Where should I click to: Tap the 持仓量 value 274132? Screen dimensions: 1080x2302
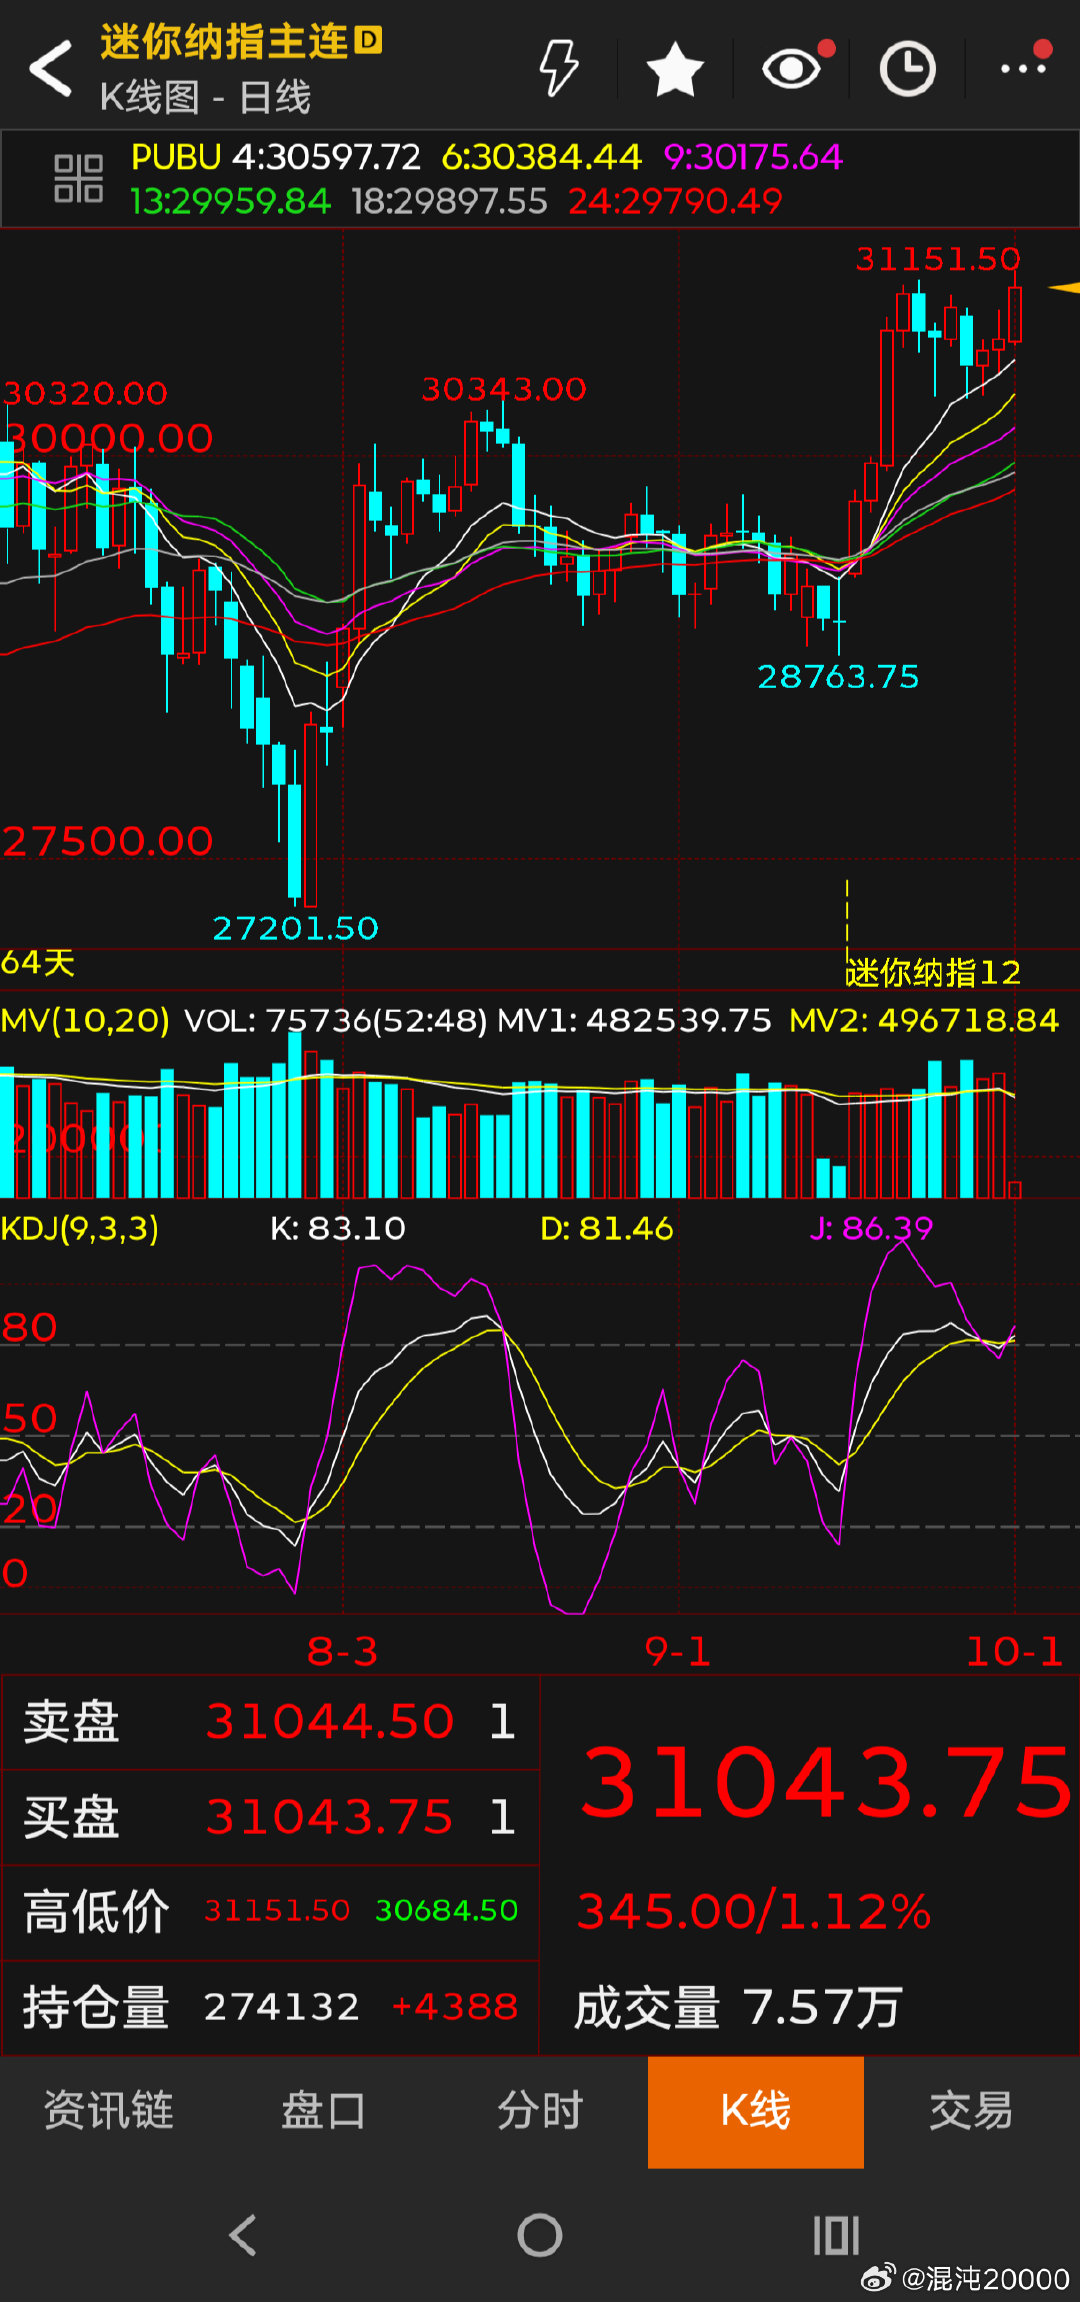click(x=282, y=2007)
